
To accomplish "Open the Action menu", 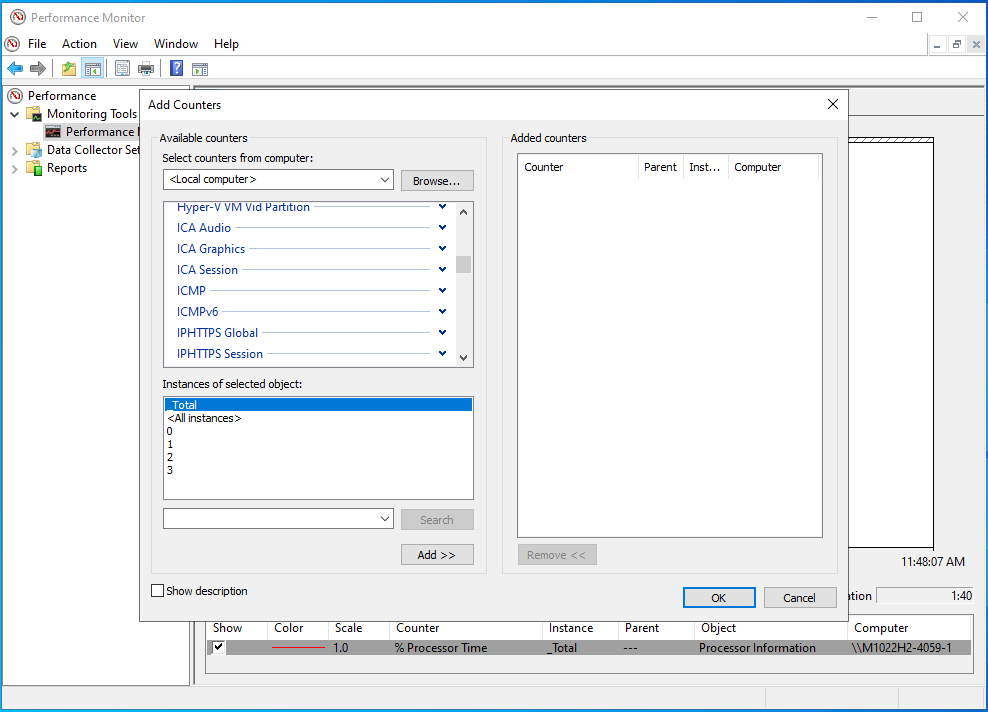I will [79, 44].
